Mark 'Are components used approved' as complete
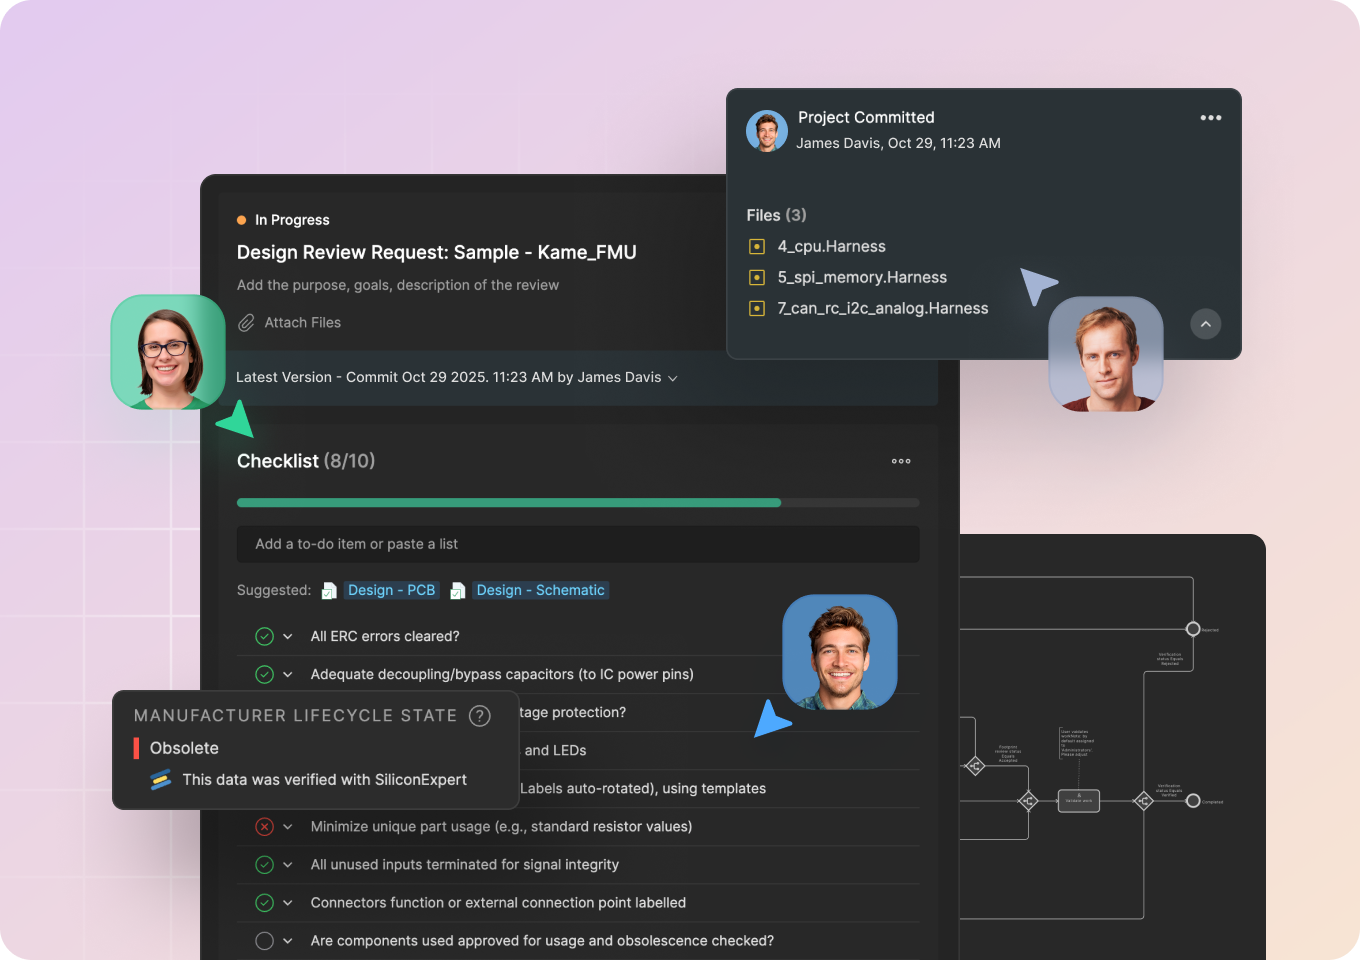Image resolution: width=1360 pixels, height=960 pixels. pyautogui.click(x=264, y=940)
